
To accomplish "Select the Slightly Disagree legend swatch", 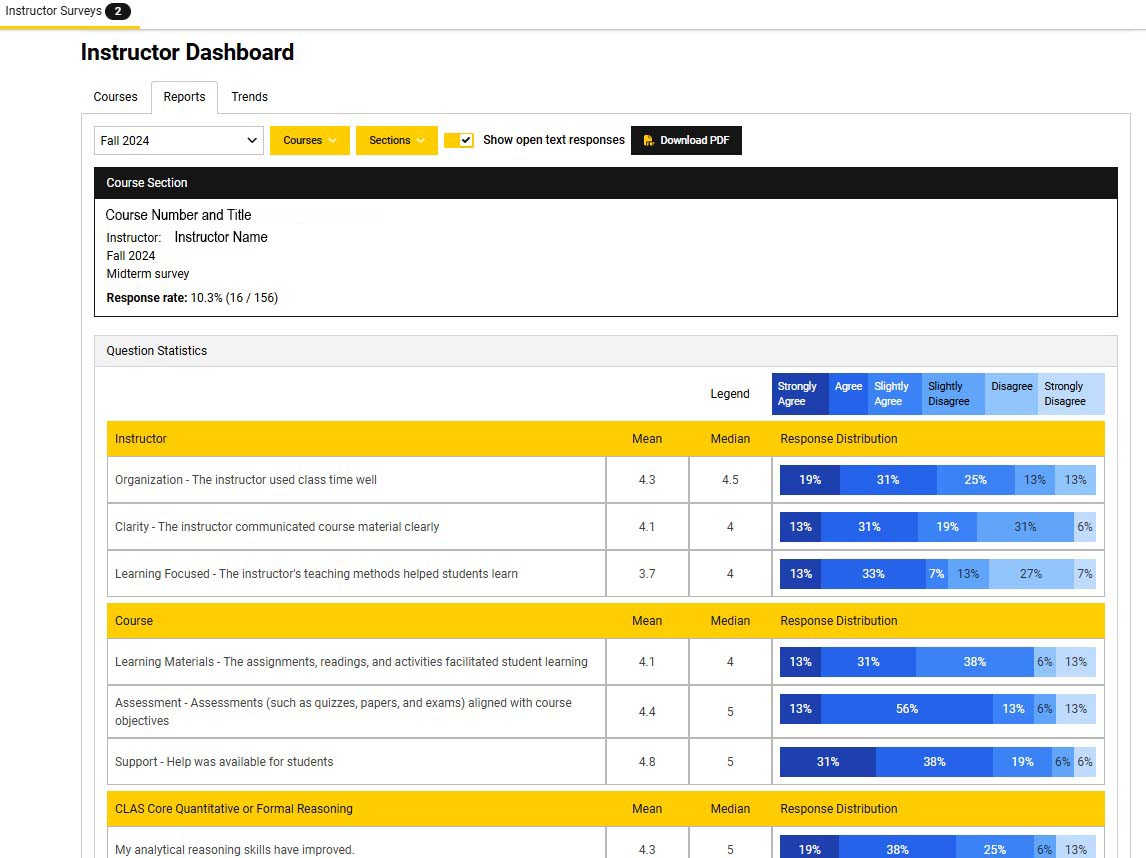I will click(x=952, y=394).
